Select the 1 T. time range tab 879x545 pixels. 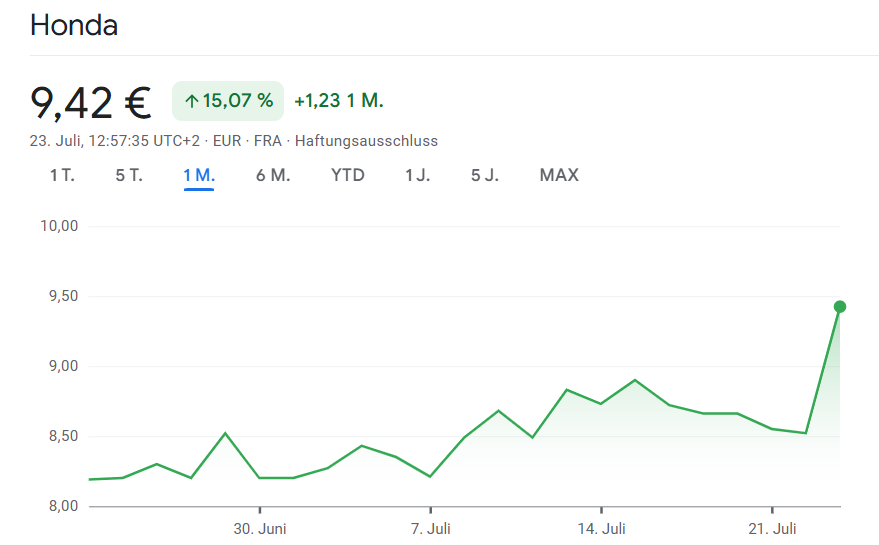click(x=62, y=175)
